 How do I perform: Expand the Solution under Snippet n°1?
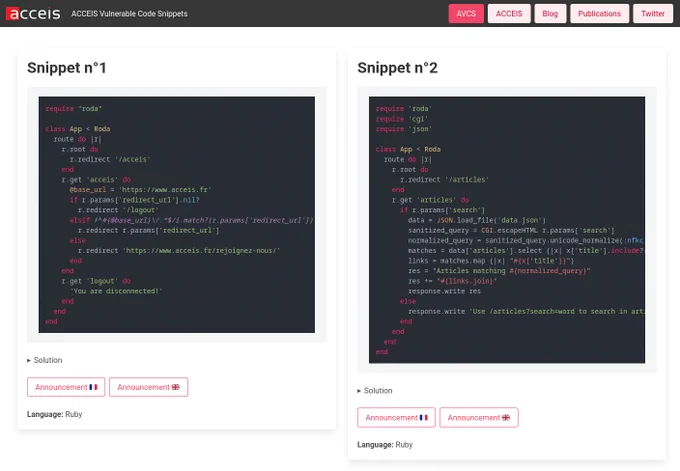pyautogui.click(x=45, y=360)
